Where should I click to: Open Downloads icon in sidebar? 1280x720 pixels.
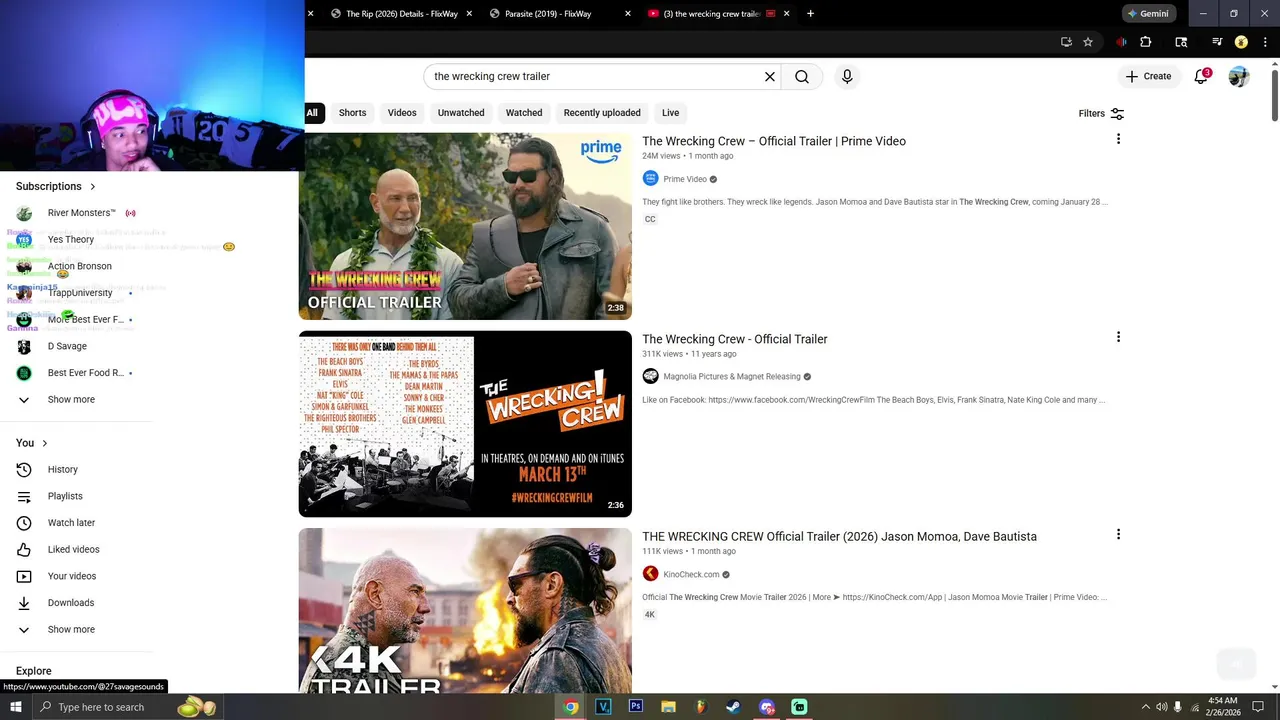click(x=24, y=603)
